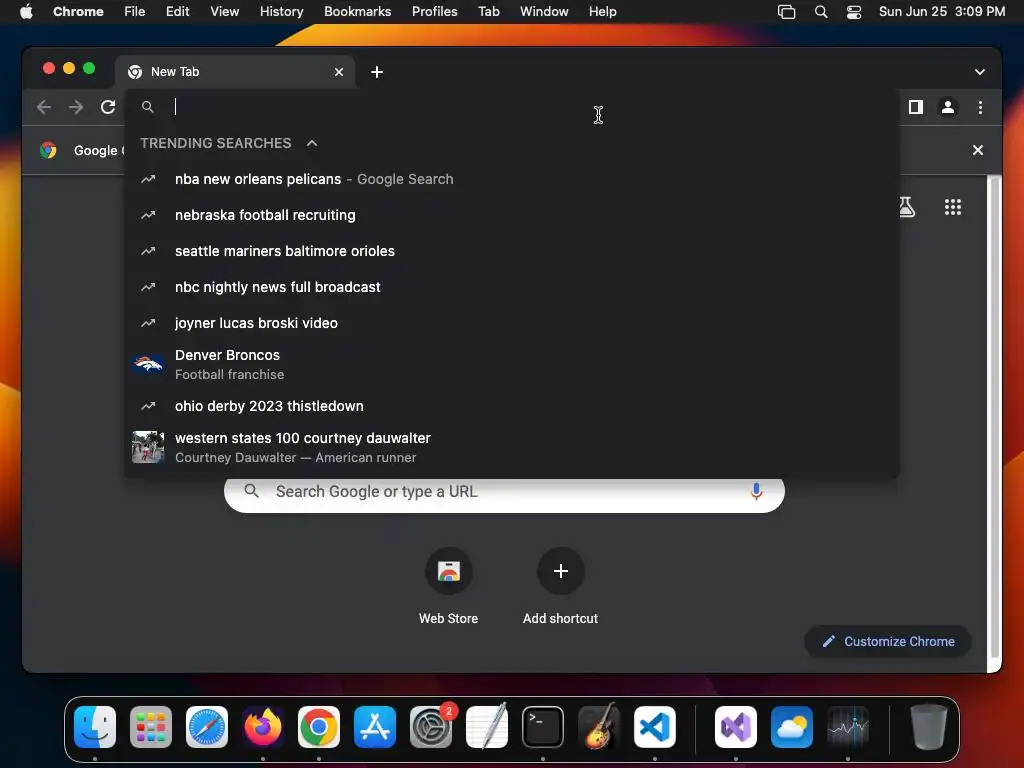Expand the tab search chevron

point(980,72)
